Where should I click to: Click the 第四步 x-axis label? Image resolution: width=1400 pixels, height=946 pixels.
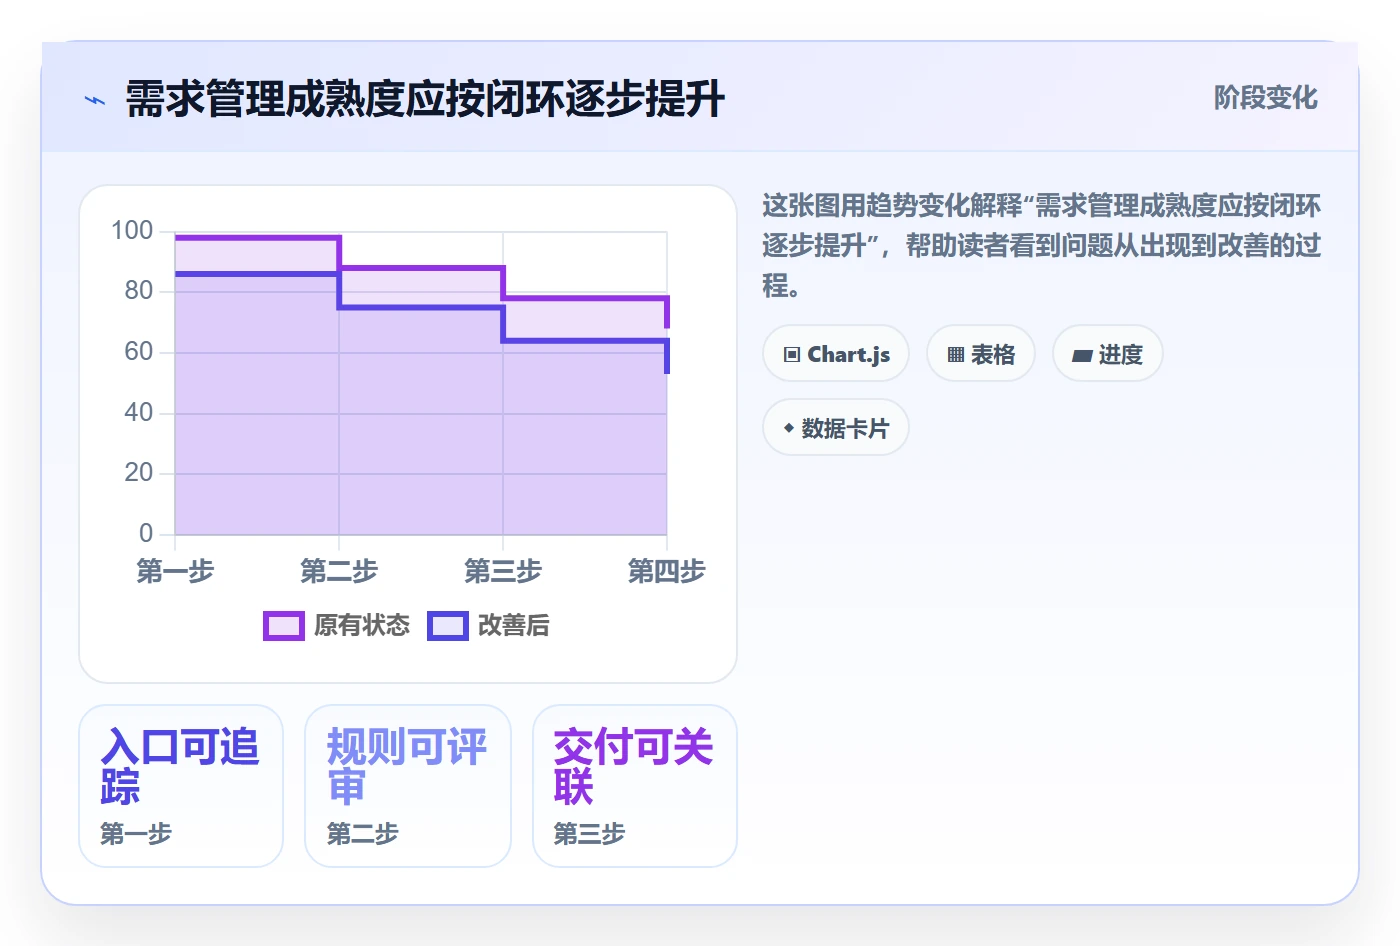click(667, 571)
